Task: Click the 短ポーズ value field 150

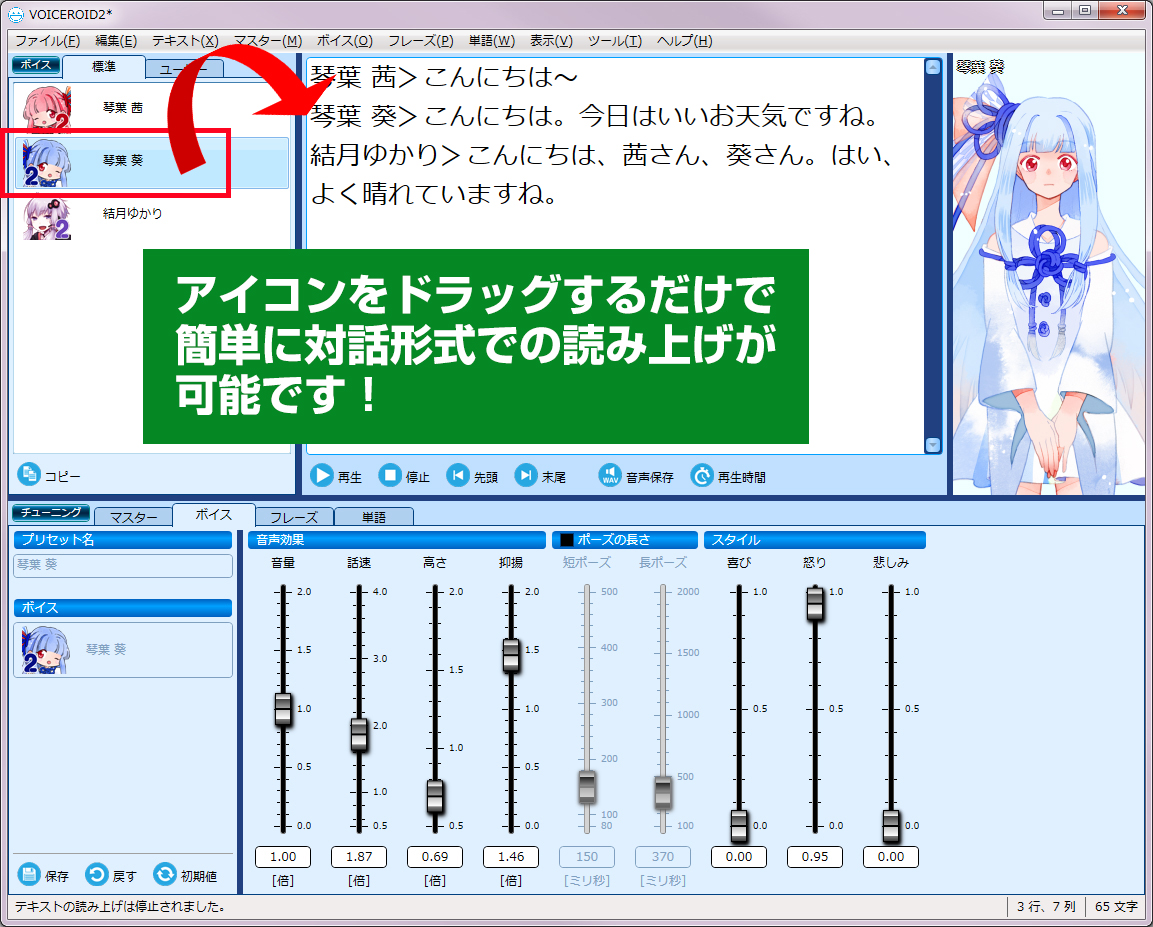Action: pos(587,856)
